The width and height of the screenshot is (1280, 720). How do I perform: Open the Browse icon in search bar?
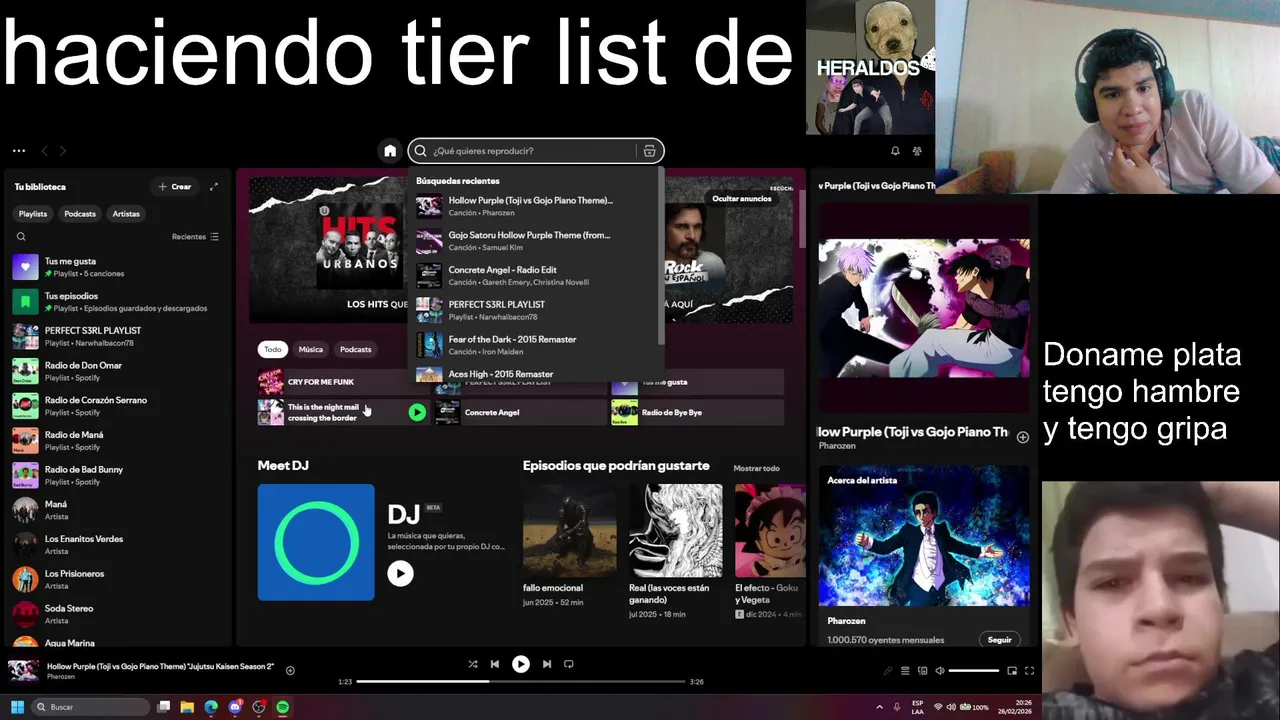[649, 151]
